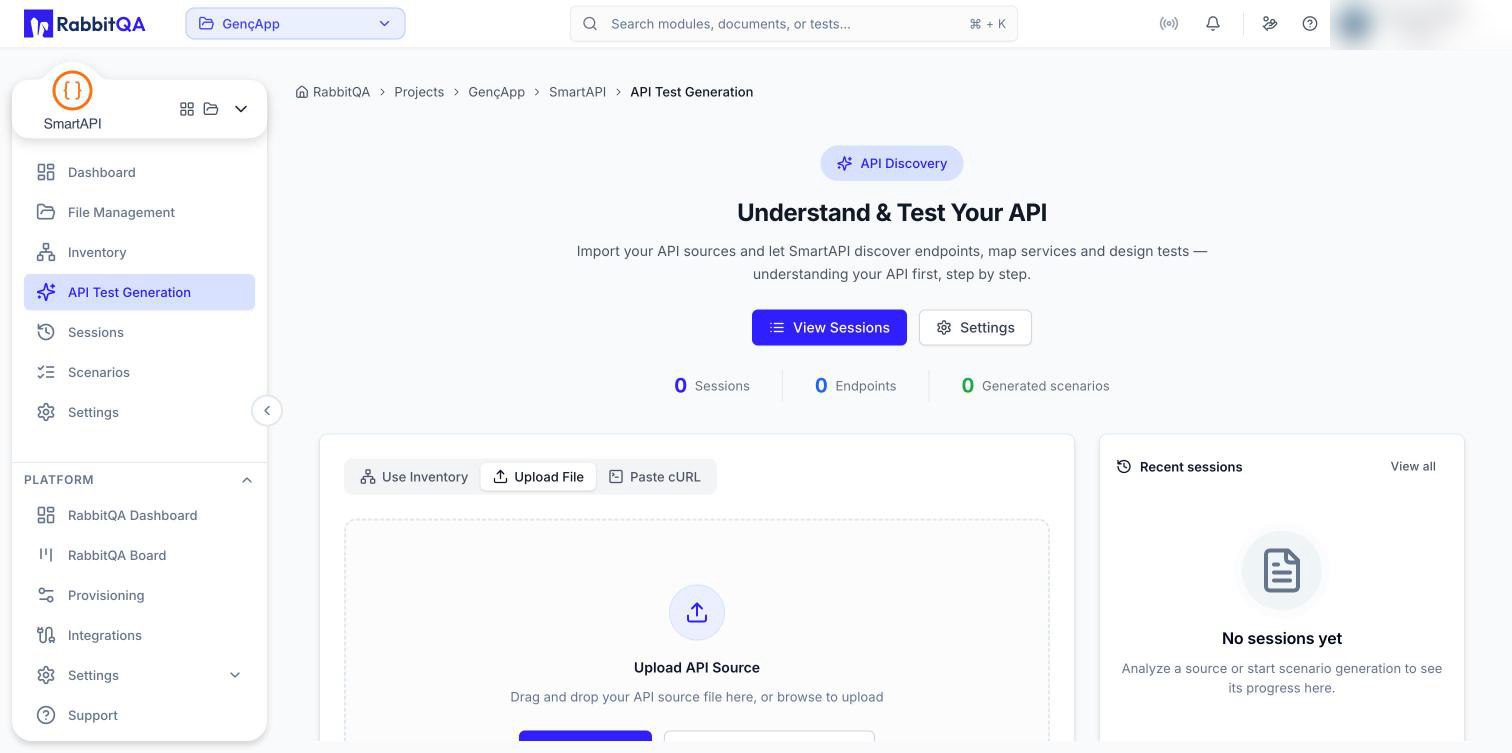Click the search modules input field

(794, 24)
